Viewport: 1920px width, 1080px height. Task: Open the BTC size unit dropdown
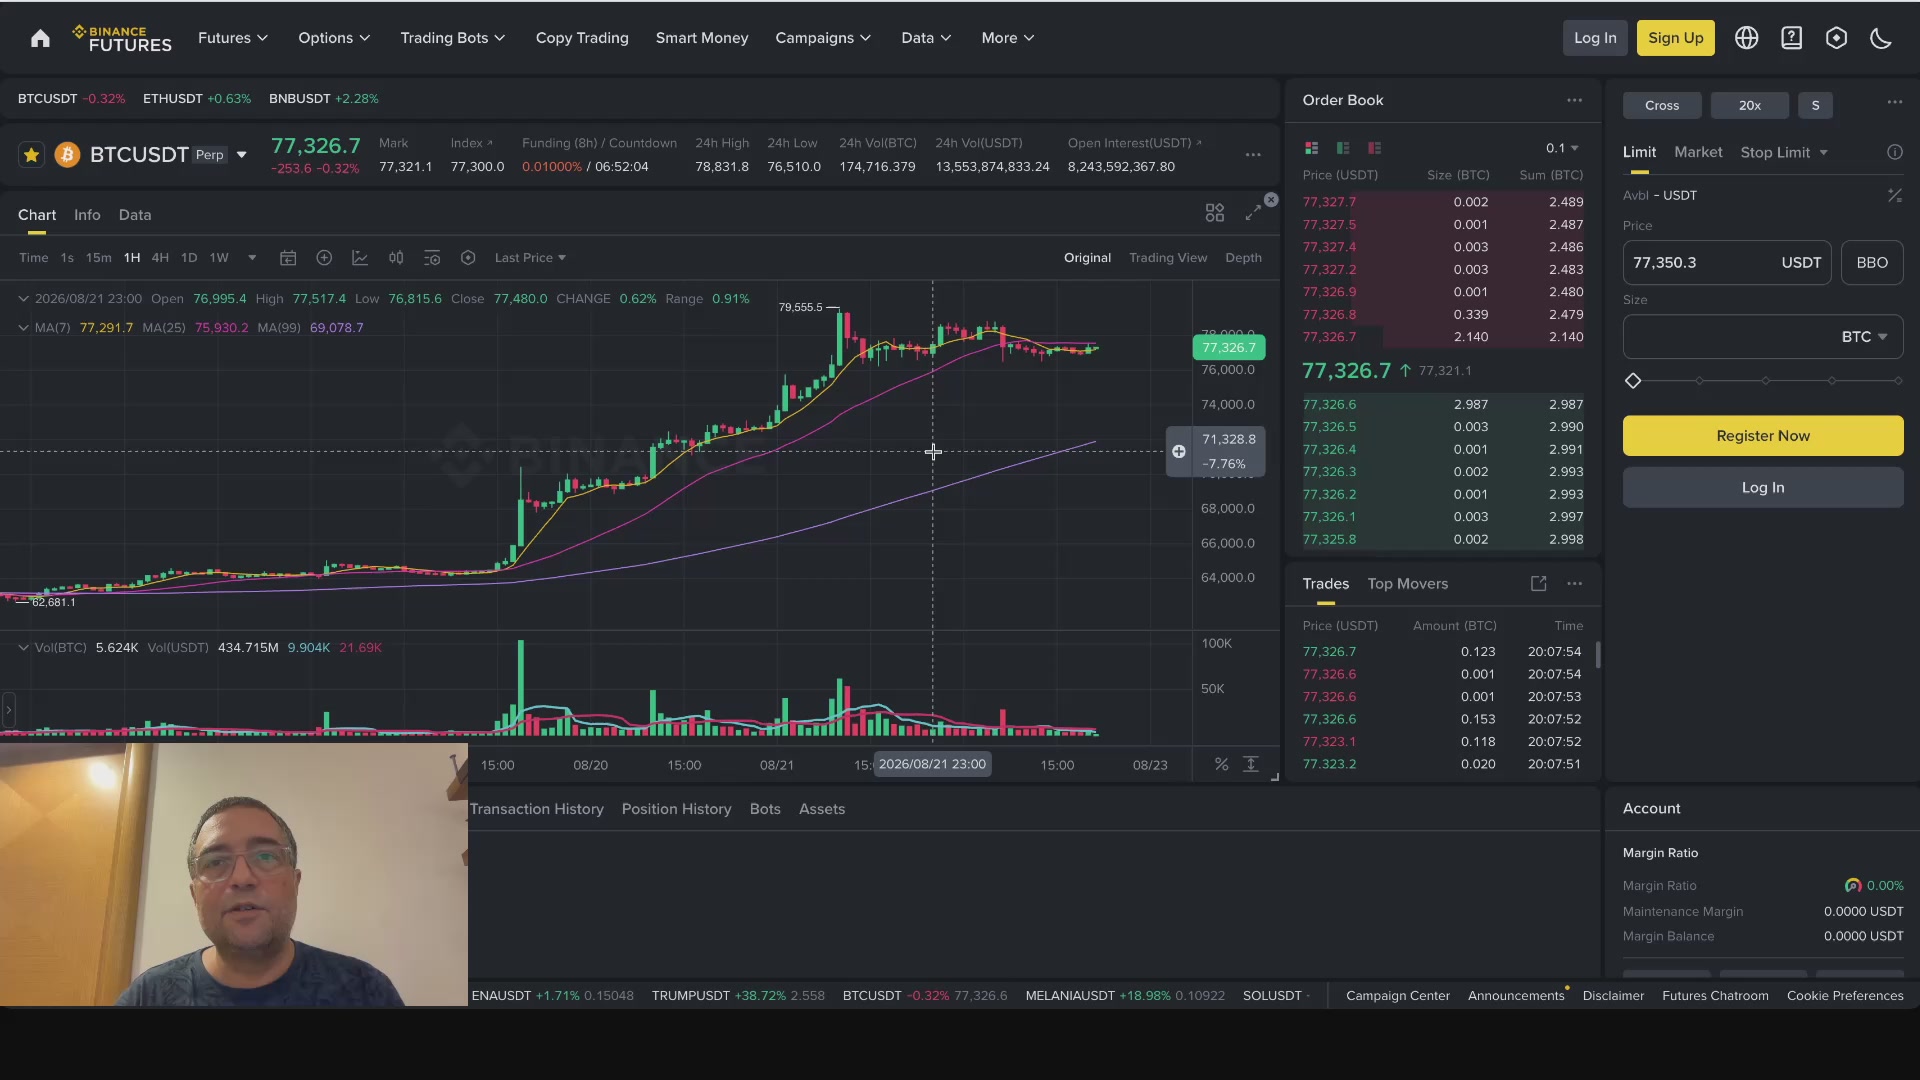pyautogui.click(x=1864, y=337)
